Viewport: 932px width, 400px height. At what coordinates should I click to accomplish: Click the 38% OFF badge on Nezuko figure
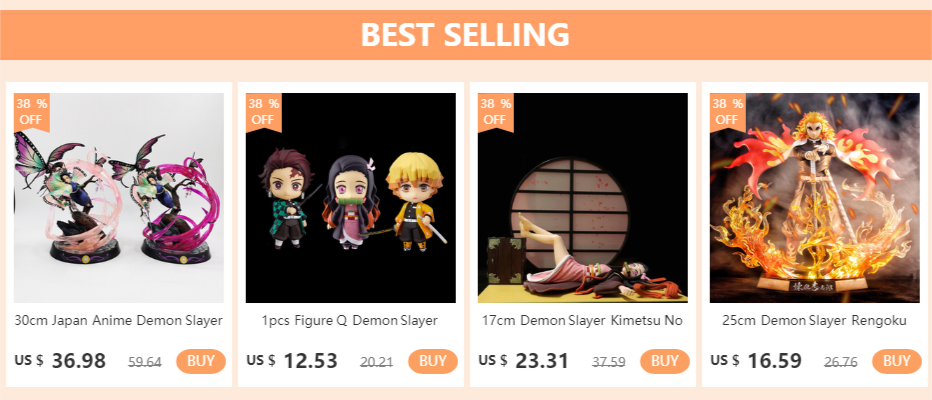click(x=495, y=111)
